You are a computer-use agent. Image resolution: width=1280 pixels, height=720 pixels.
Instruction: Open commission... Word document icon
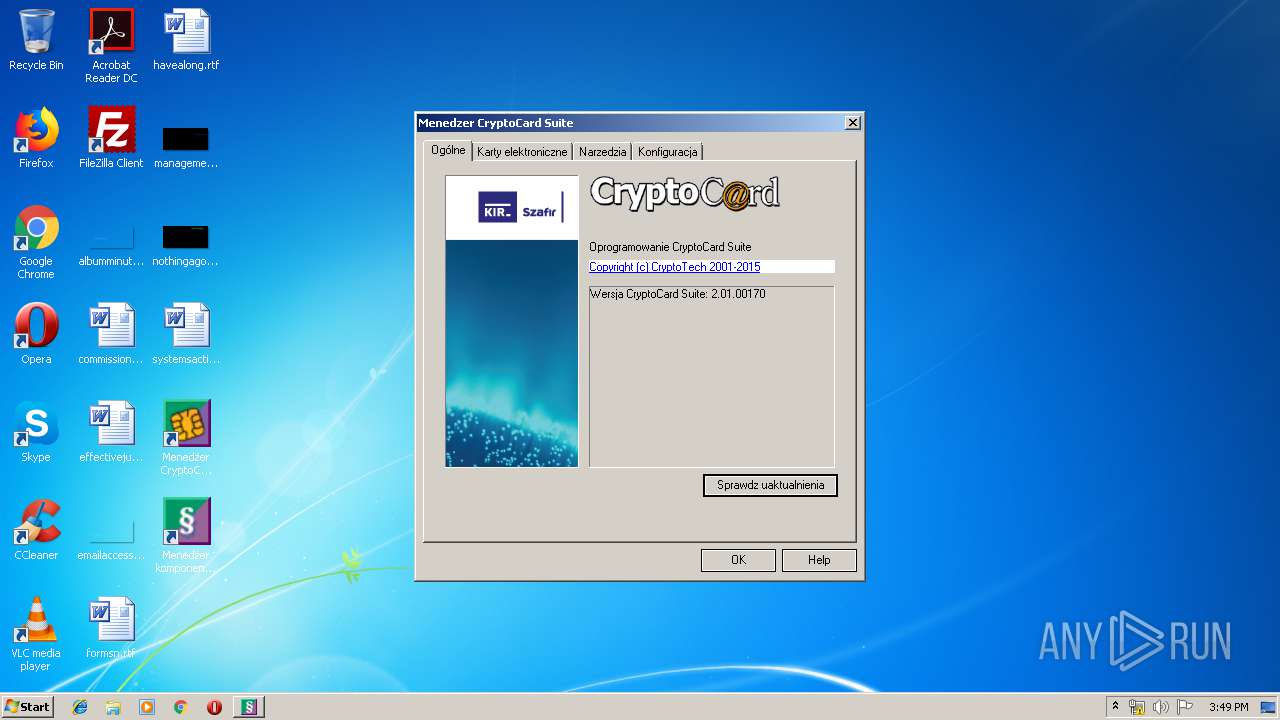tap(111, 334)
